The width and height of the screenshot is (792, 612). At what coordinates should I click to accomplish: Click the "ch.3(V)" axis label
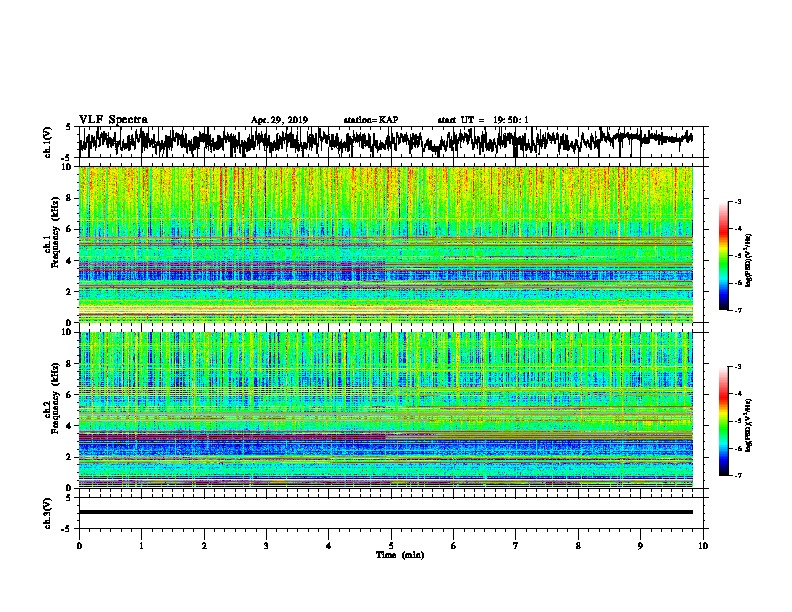coord(48,514)
